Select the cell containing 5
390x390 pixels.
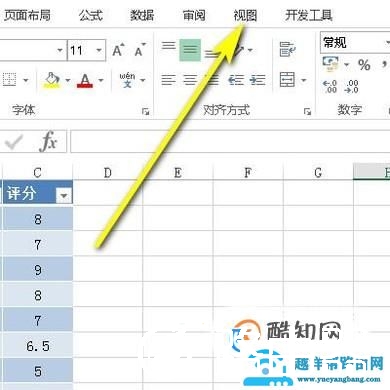click(x=37, y=371)
